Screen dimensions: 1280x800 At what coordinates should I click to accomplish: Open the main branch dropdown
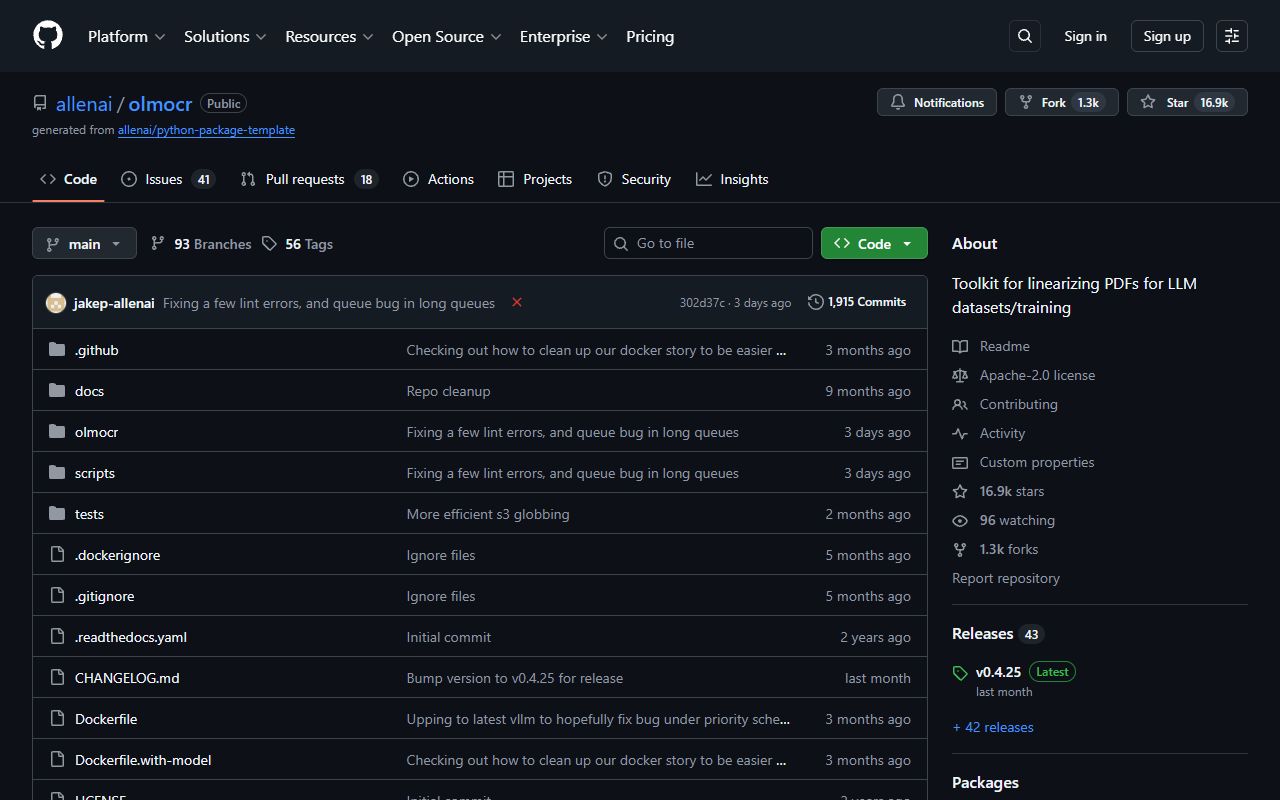point(84,243)
